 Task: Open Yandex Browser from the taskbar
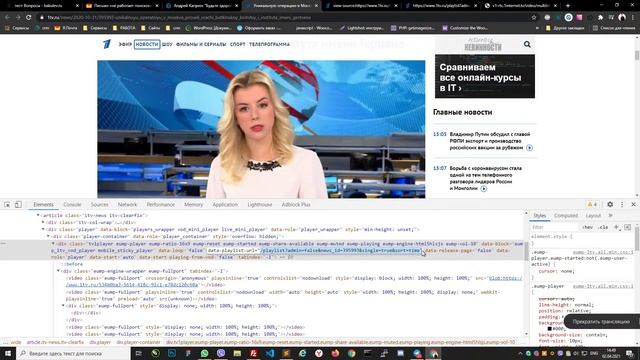[x=319, y=353]
